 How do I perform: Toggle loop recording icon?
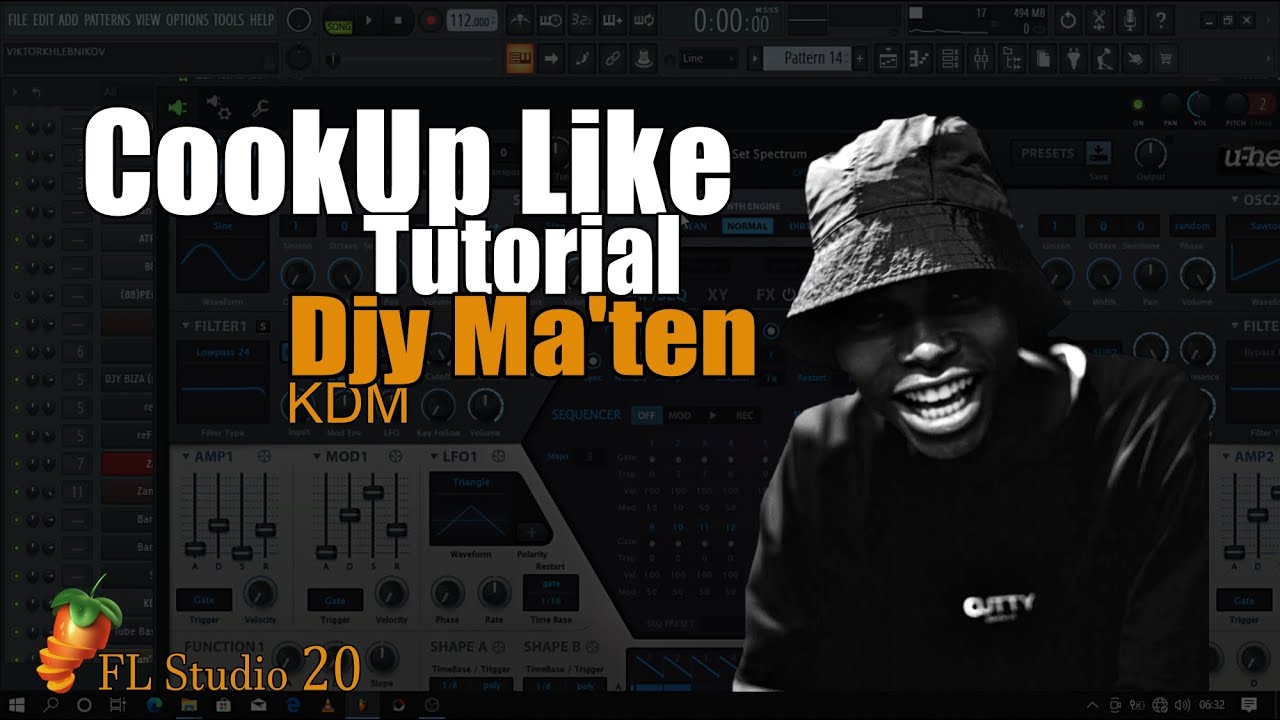[645, 20]
